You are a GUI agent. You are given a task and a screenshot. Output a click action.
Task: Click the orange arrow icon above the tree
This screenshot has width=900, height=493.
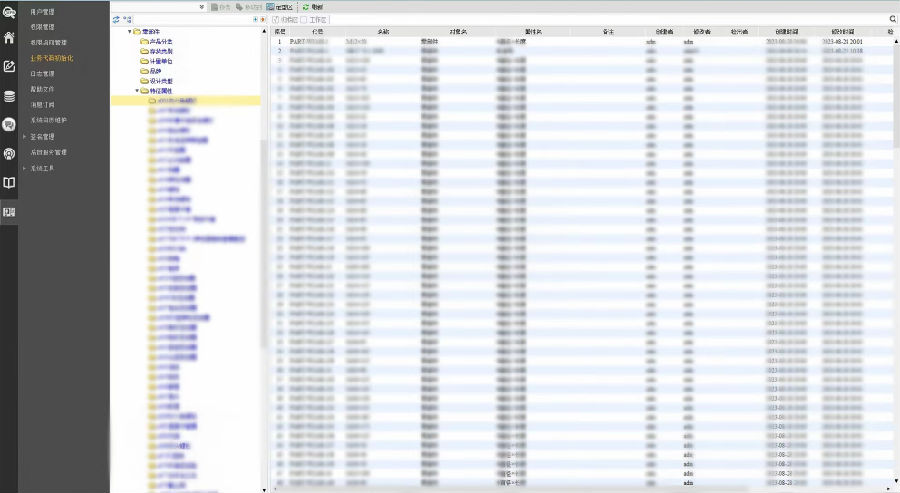point(263,20)
